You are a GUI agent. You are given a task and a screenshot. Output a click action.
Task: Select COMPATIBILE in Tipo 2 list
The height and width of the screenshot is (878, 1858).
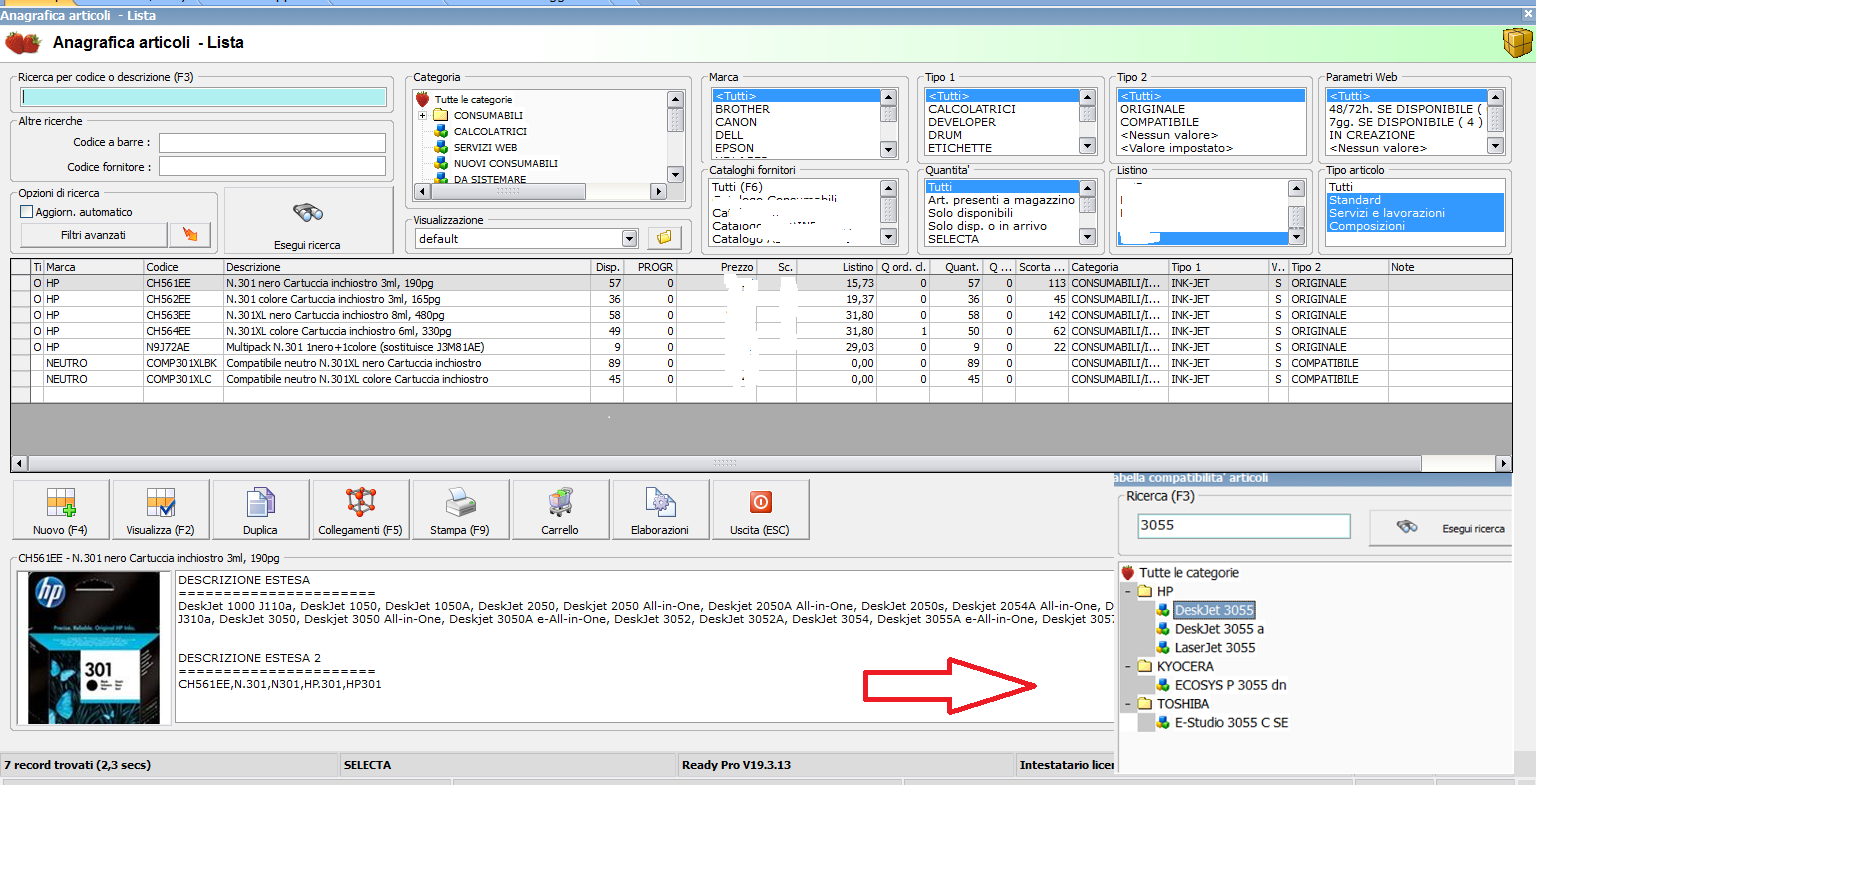1159,122
